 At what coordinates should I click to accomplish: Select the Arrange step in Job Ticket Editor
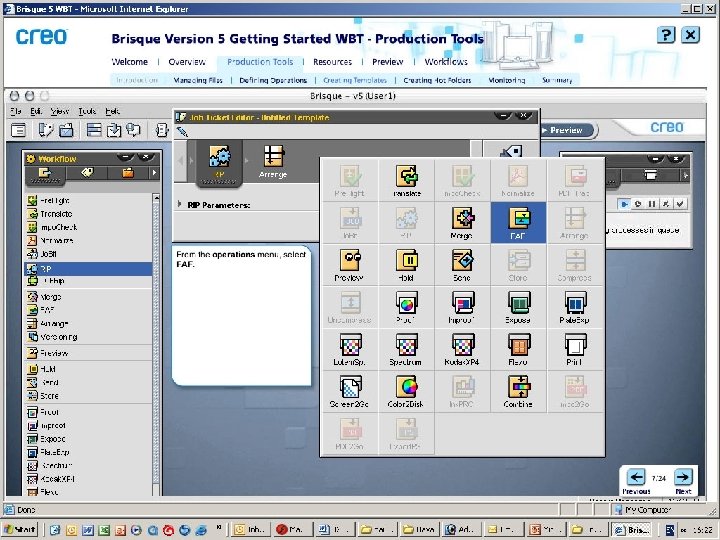(x=273, y=162)
